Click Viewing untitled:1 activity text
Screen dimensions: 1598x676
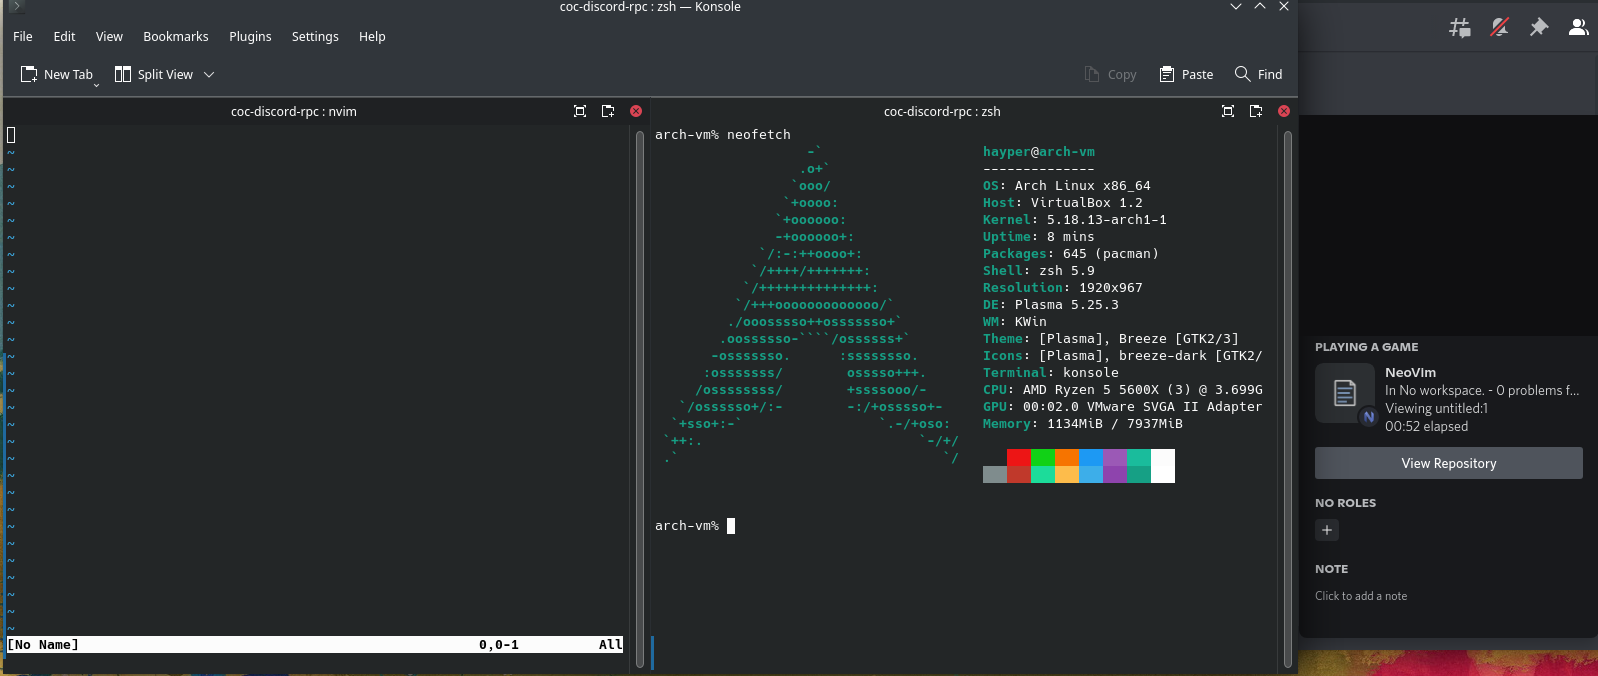pos(1436,408)
